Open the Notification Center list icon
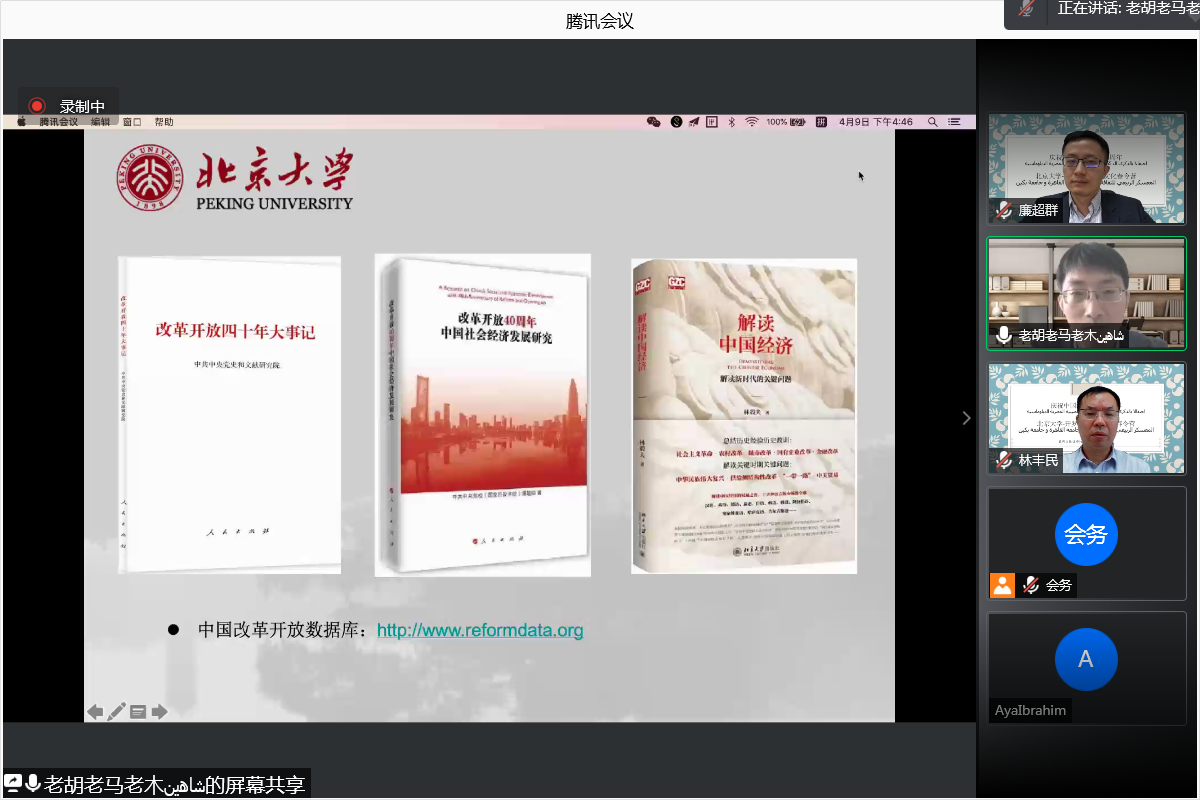 click(955, 122)
